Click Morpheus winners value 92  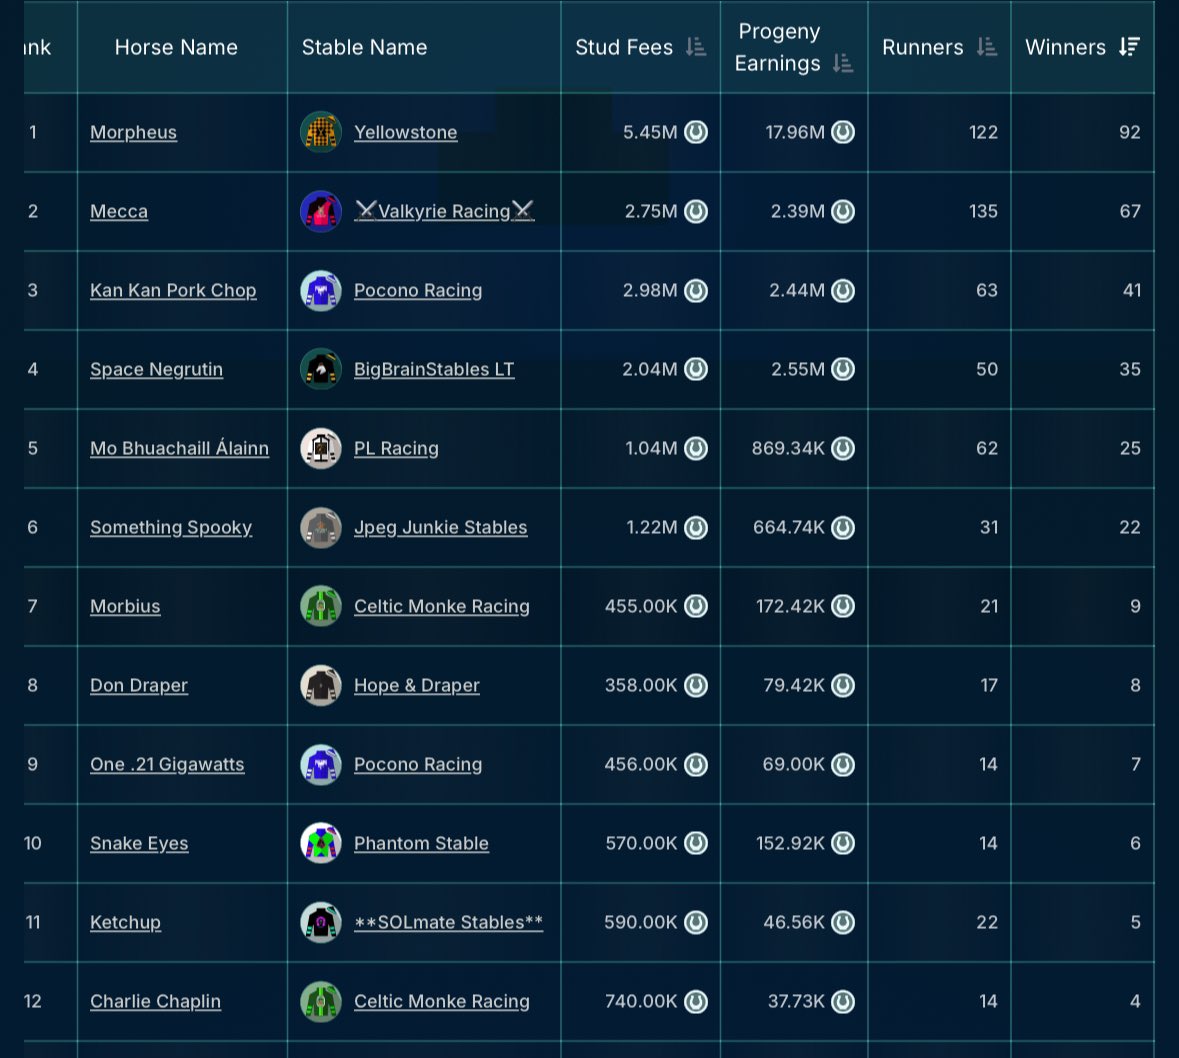pos(1129,132)
